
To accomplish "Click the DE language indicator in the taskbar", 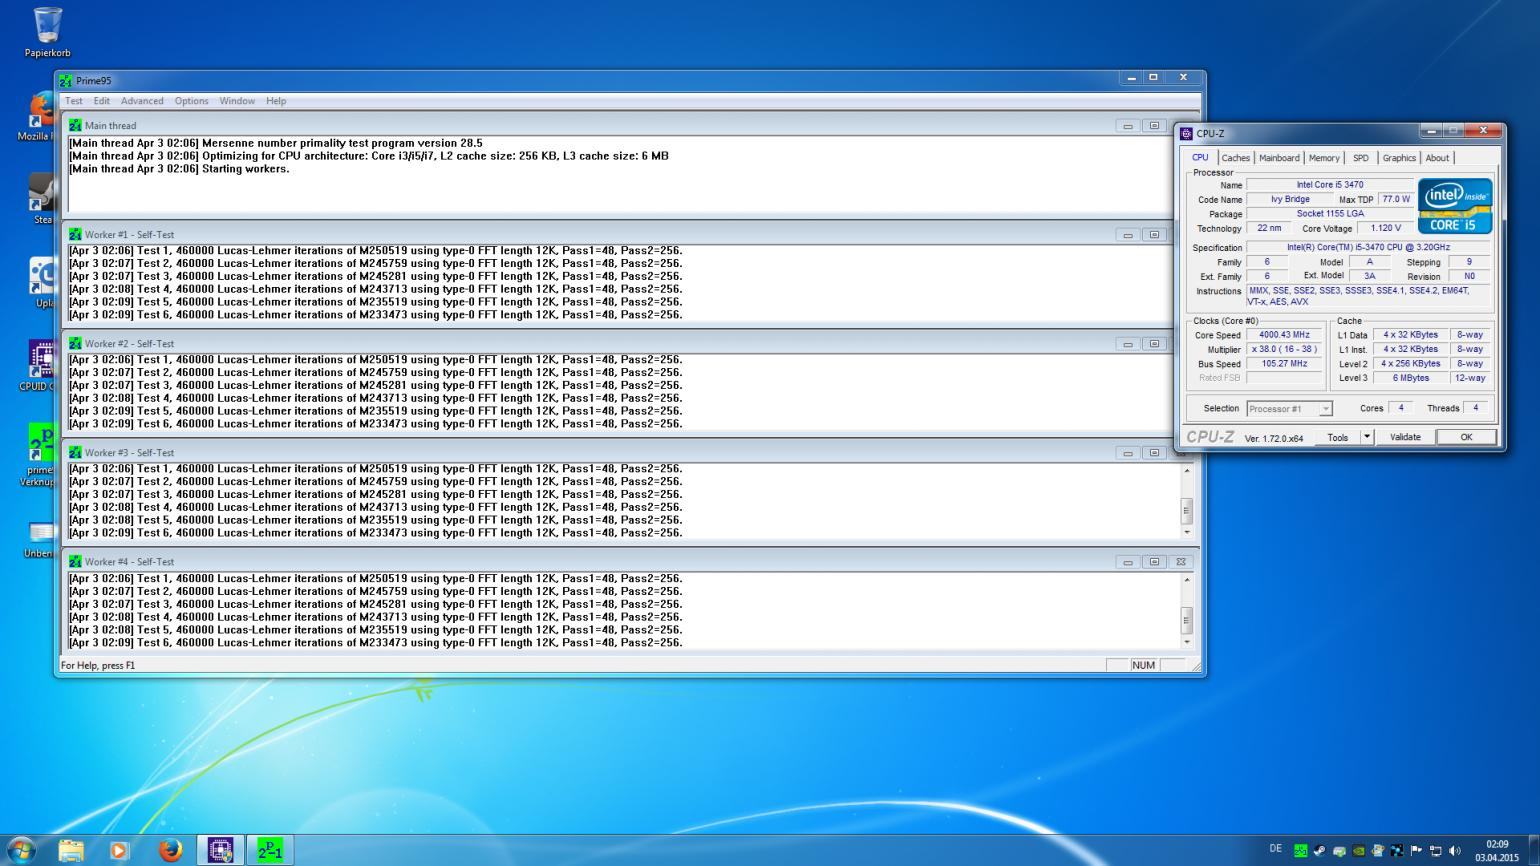I will click(x=1275, y=849).
